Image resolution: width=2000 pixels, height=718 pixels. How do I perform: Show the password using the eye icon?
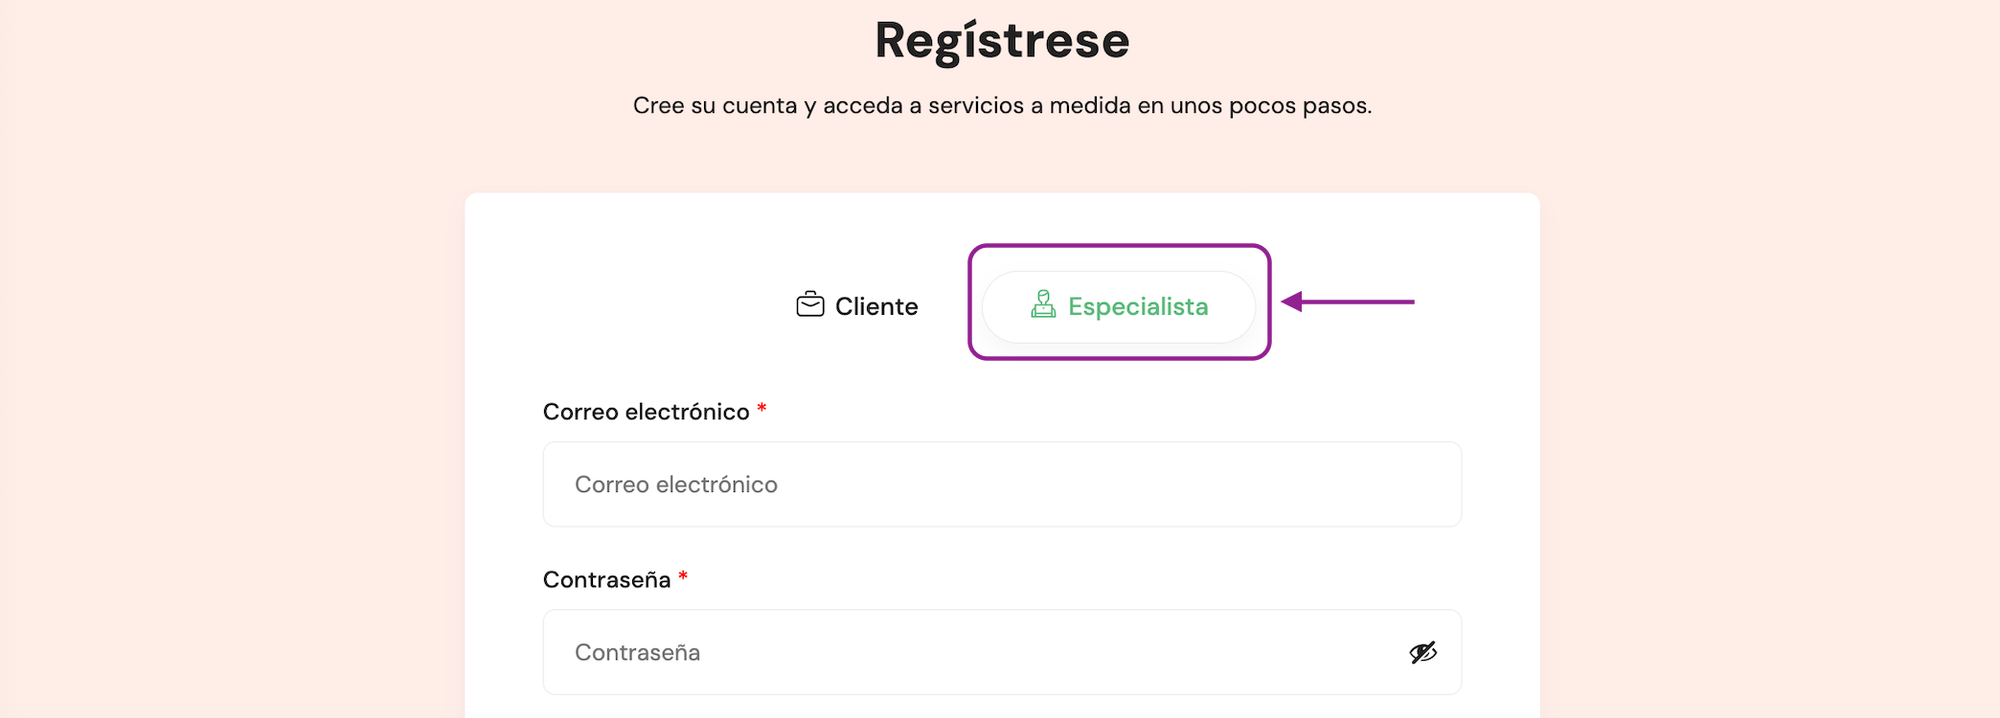(1423, 652)
